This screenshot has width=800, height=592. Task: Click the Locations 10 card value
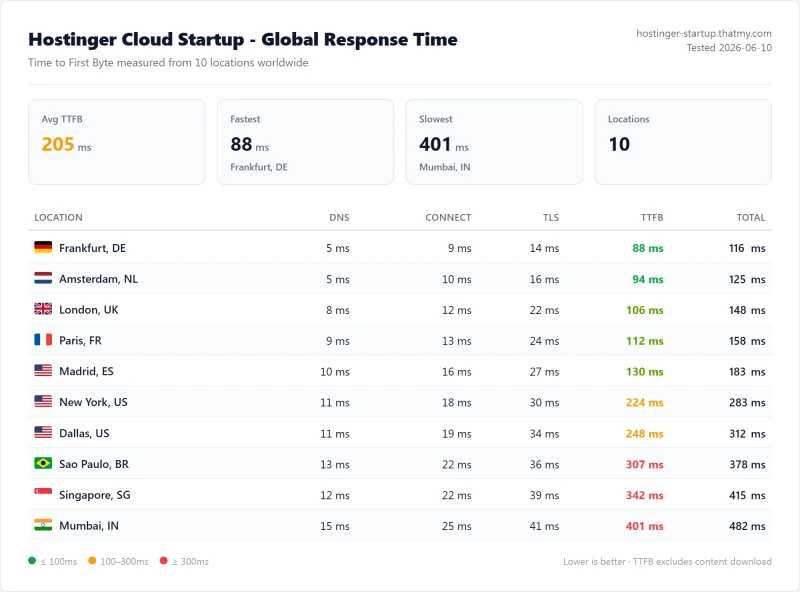pos(619,144)
